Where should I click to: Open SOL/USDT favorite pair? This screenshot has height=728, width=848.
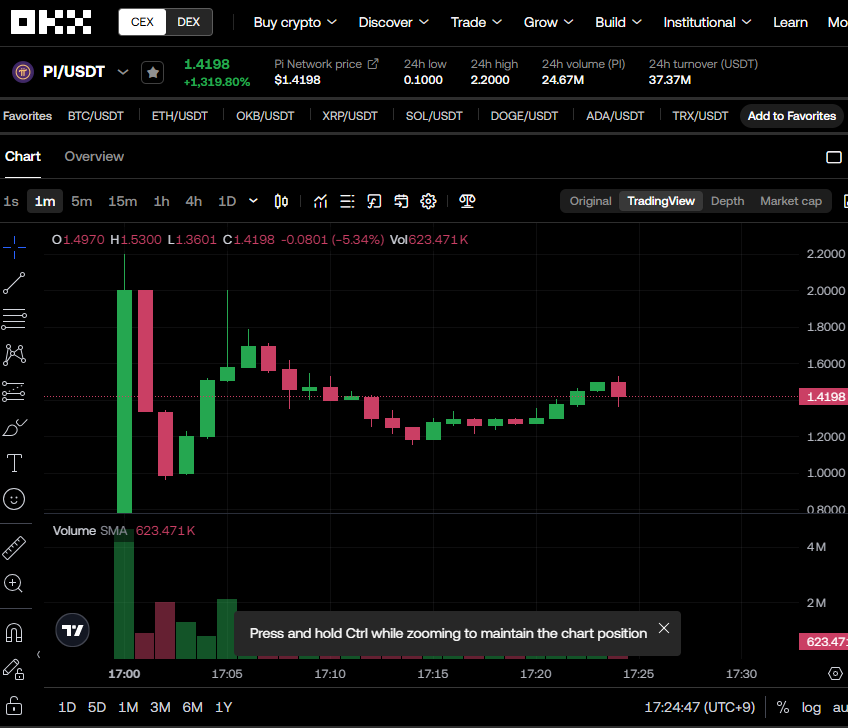pyautogui.click(x=434, y=116)
